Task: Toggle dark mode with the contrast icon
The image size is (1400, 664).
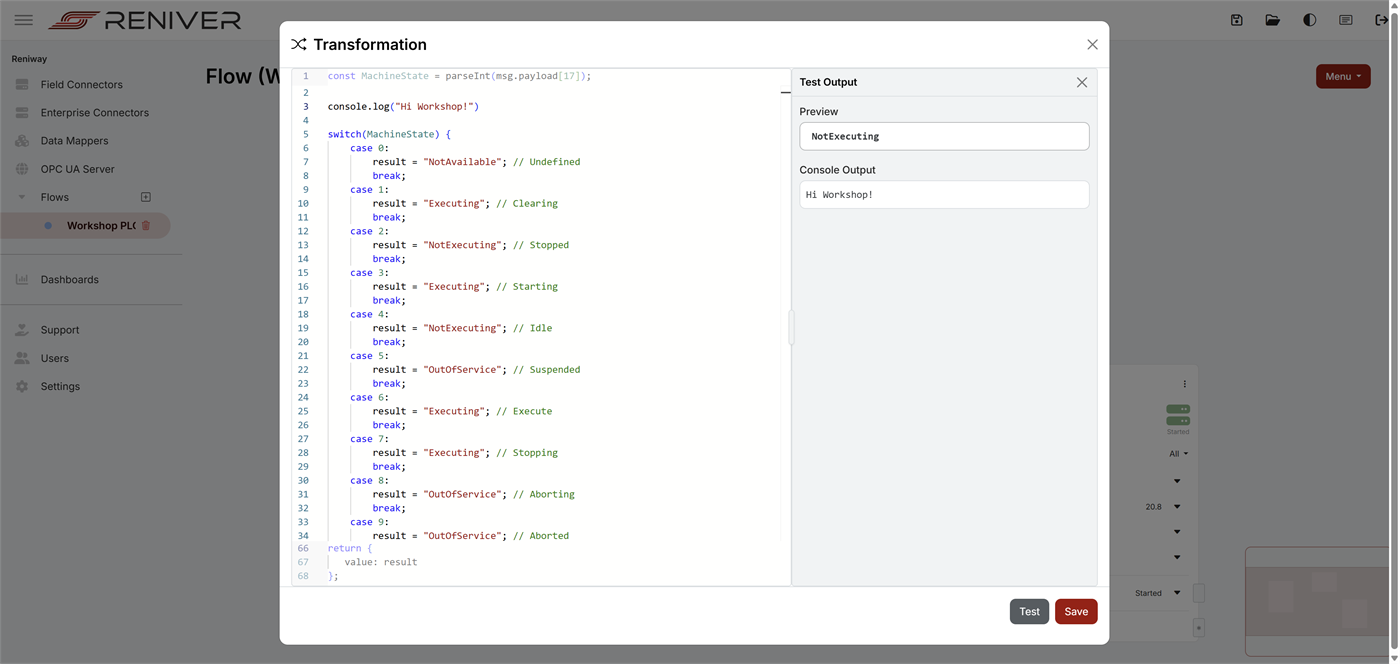Action: pos(1309,19)
